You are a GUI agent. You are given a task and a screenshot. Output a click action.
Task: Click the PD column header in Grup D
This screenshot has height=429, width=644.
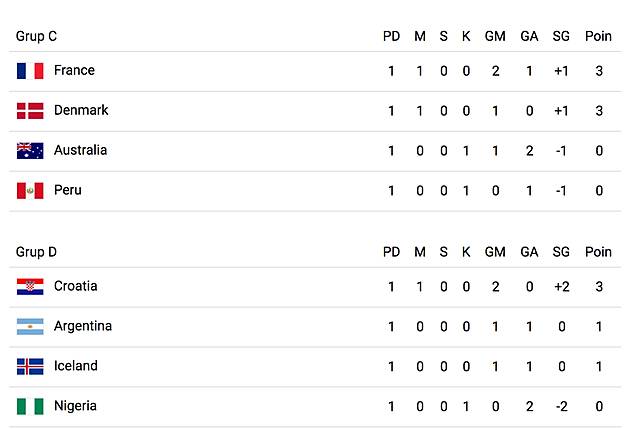point(391,252)
